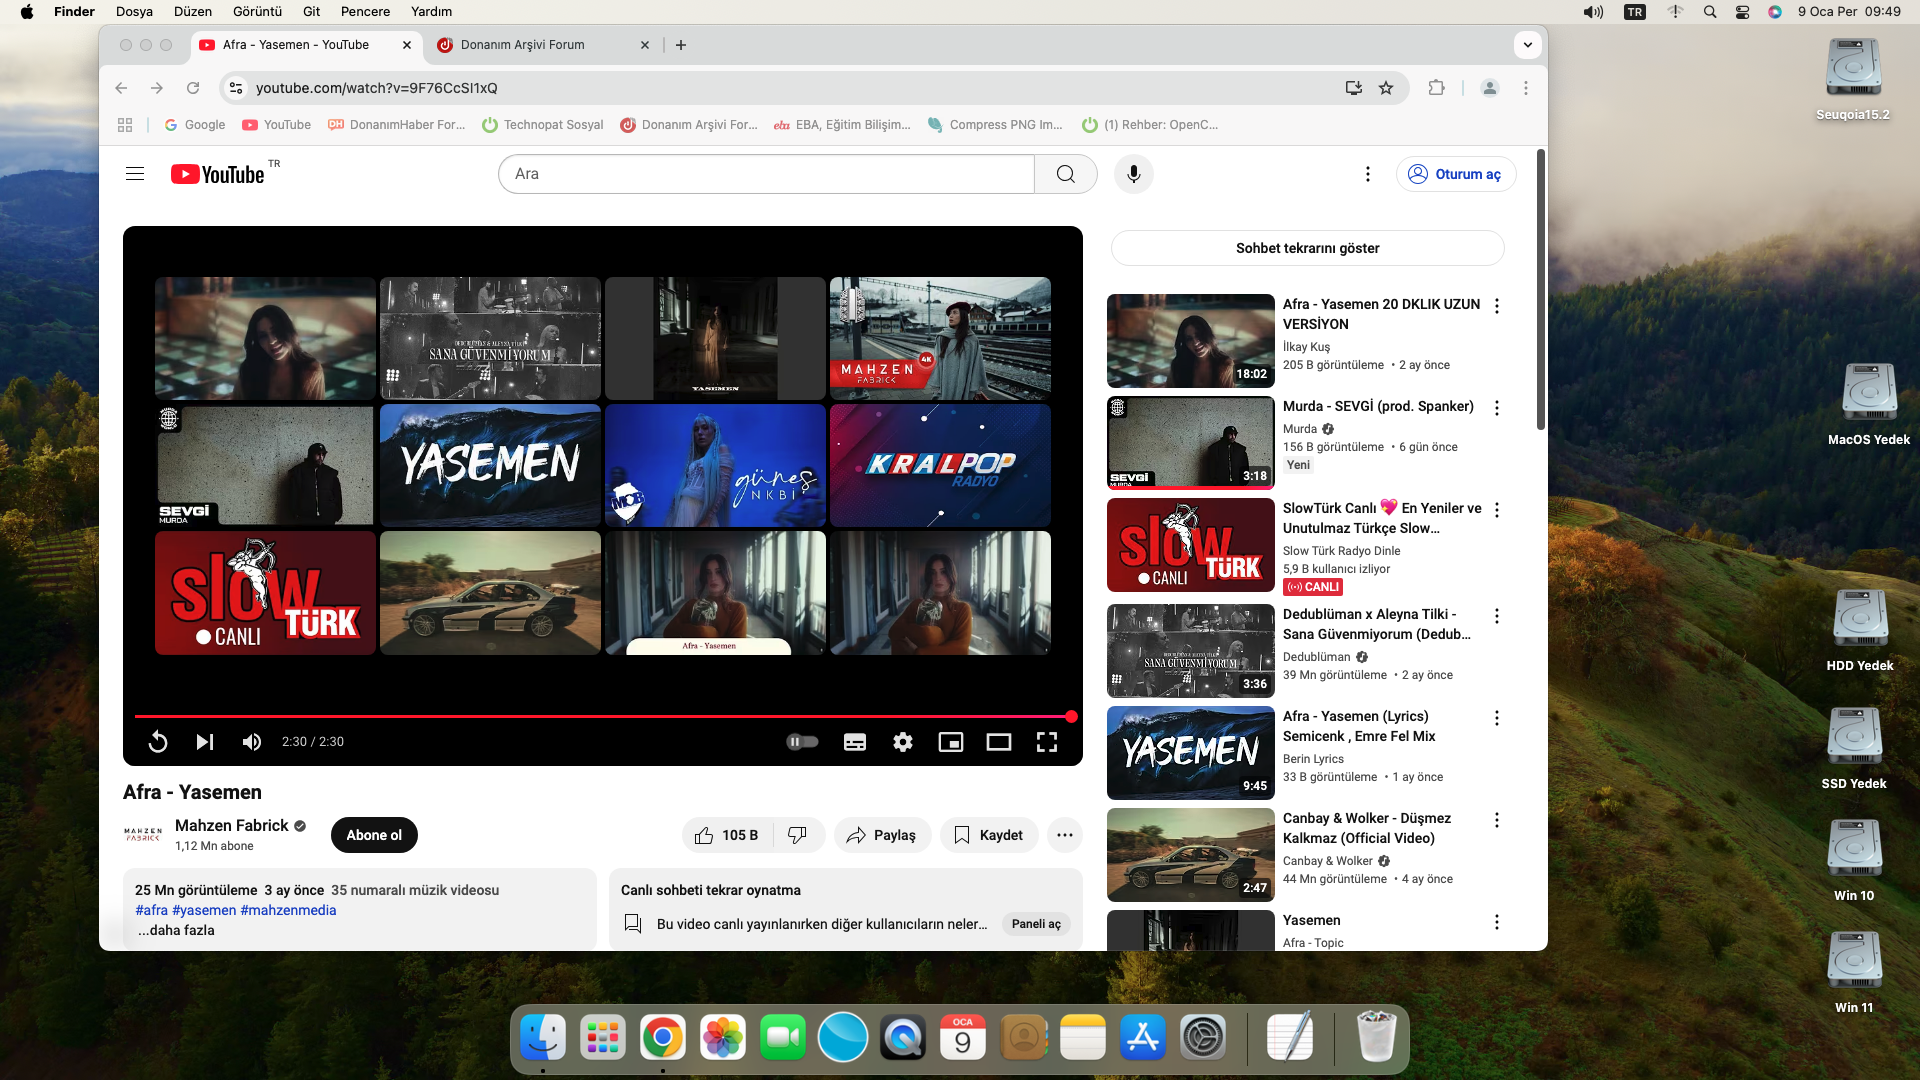Toggle the autoplay switch in player
Image resolution: width=1920 pixels, height=1080 pixels.
[802, 742]
